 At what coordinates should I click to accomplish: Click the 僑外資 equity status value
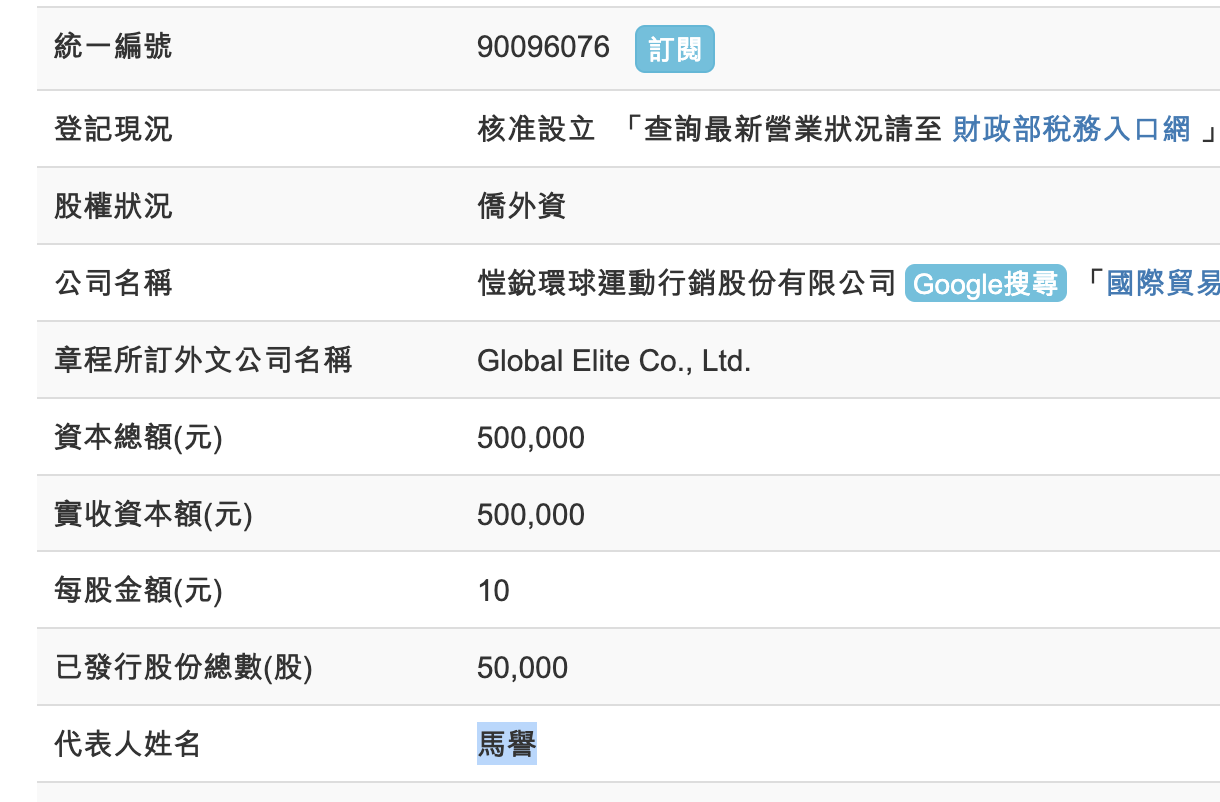click(522, 206)
